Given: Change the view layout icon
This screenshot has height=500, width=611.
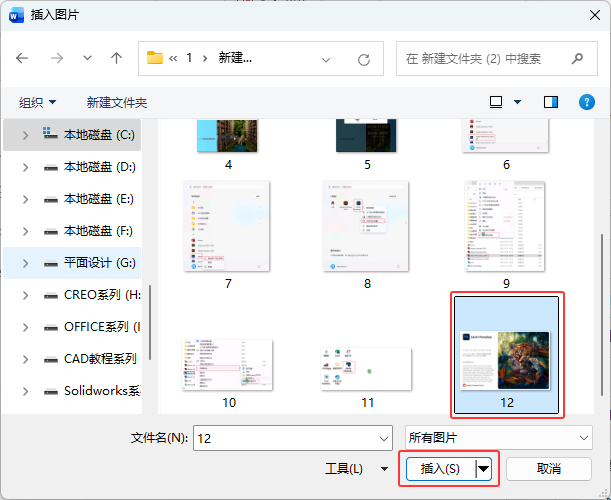Looking at the screenshot, I should (x=496, y=102).
